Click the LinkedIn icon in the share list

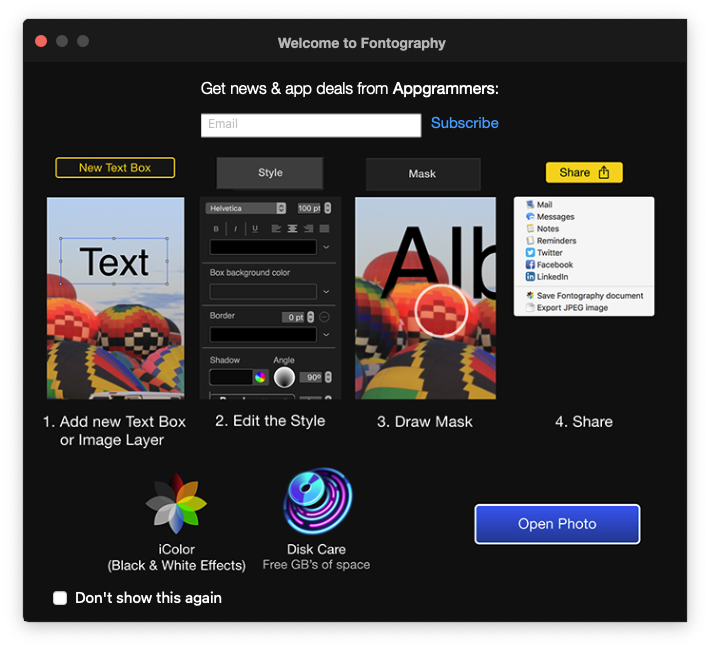[530, 276]
